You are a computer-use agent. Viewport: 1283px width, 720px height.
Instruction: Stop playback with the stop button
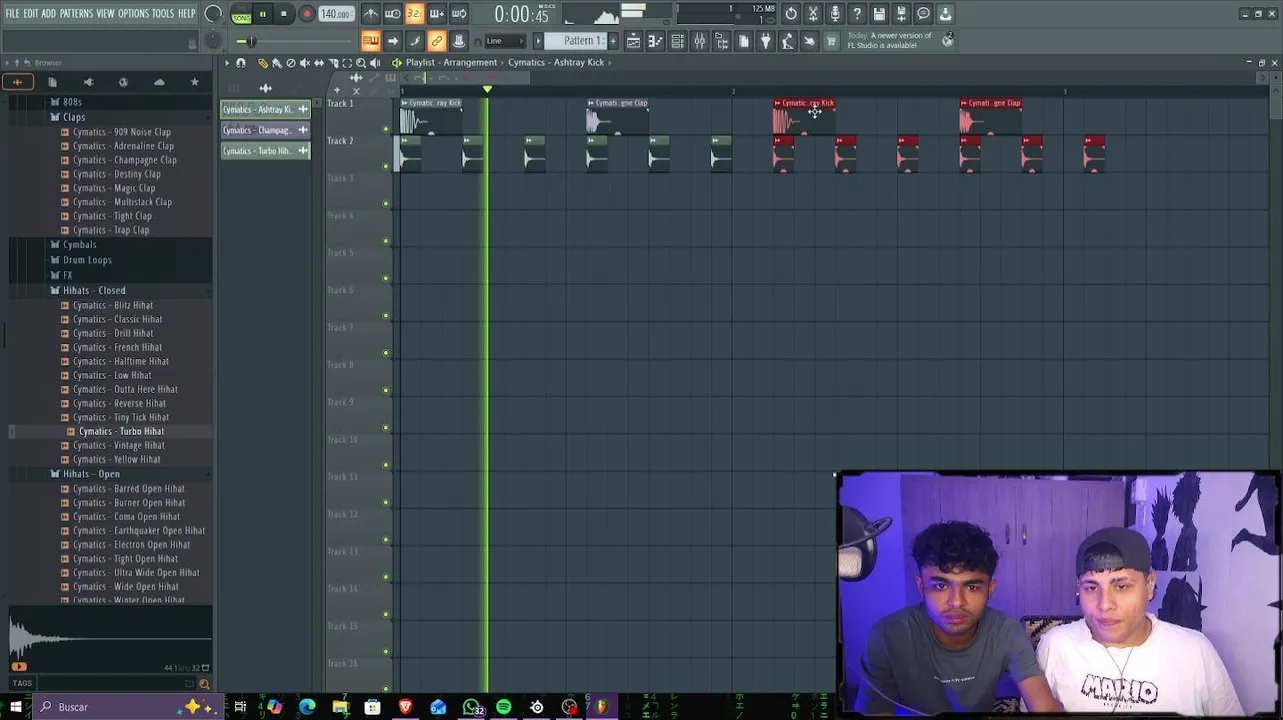pos(284,14)
